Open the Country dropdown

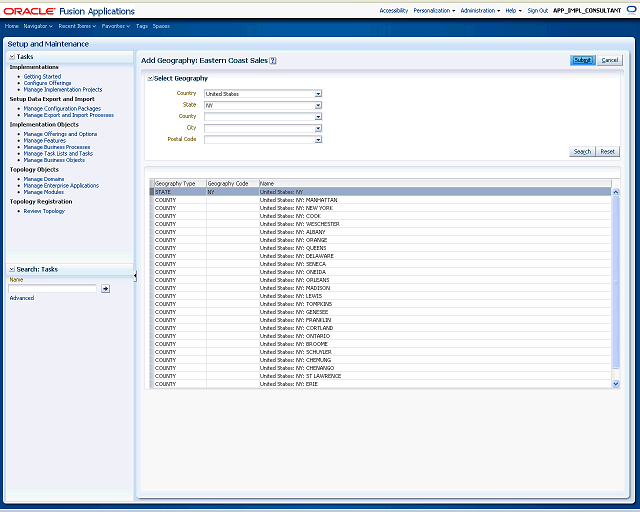318,94
